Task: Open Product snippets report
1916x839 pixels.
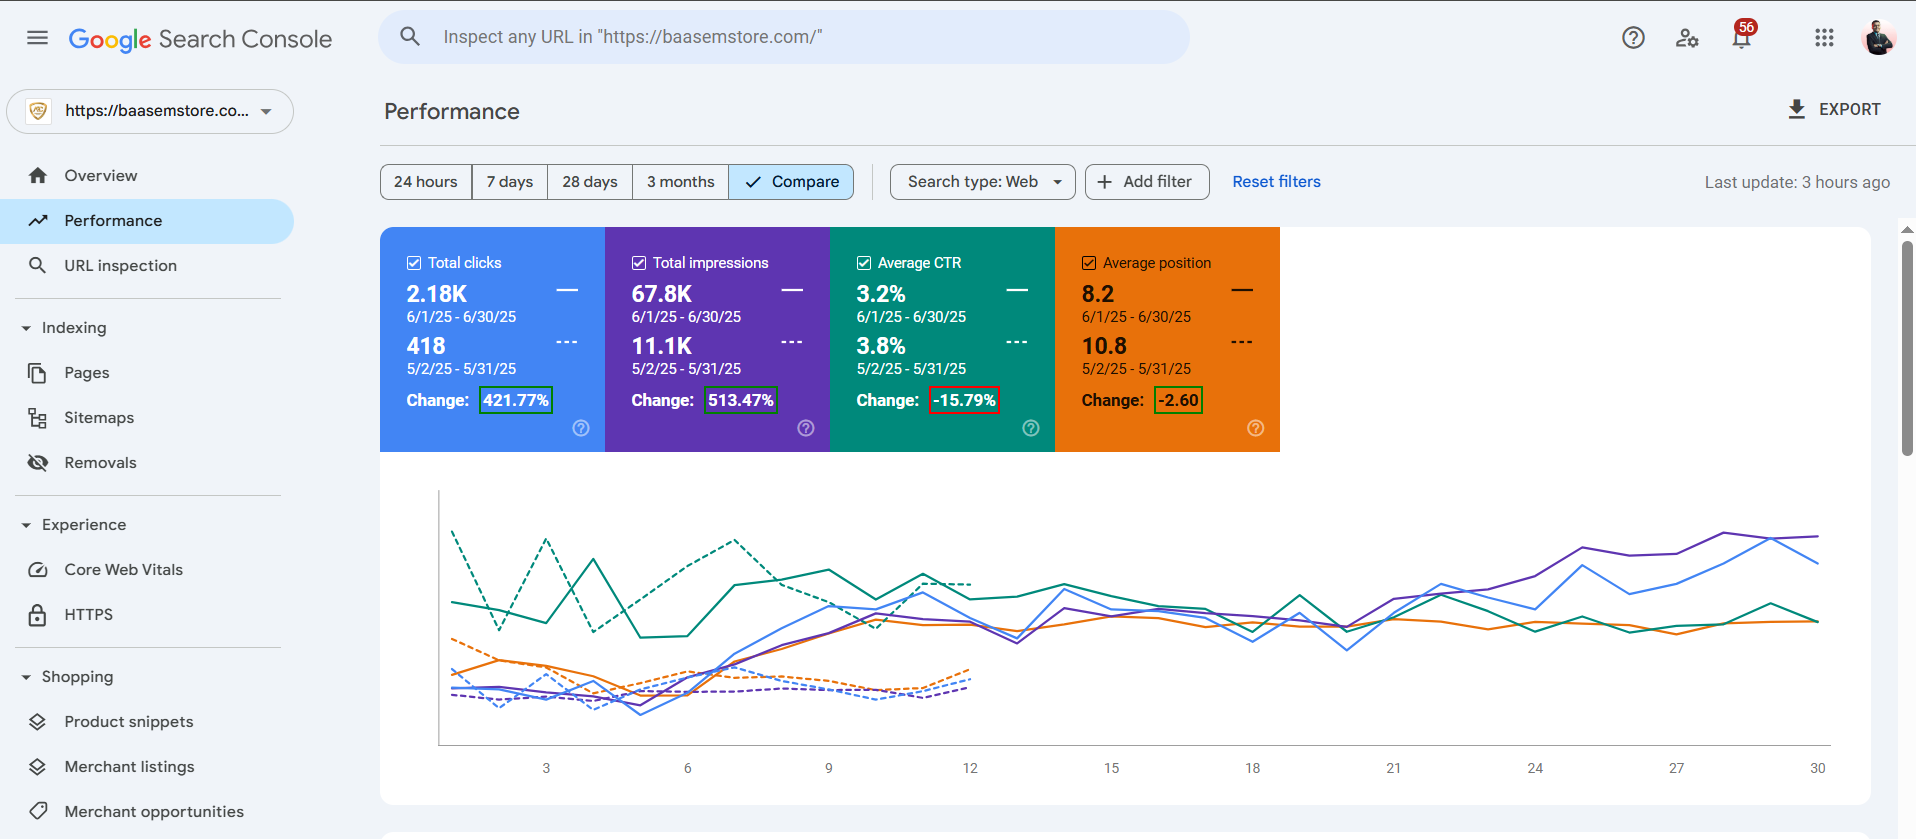Action: (147, 722)
